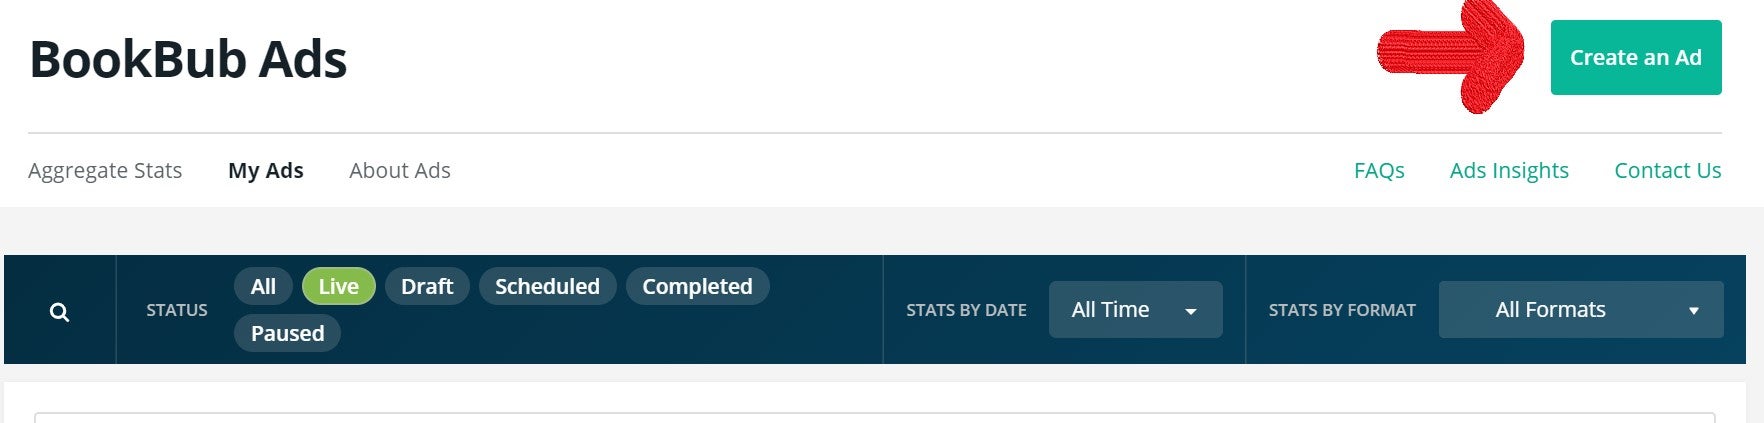Enable the Paused status filter
The height and width of the screenshot is (423, 1764).
(x=287, y=334)
